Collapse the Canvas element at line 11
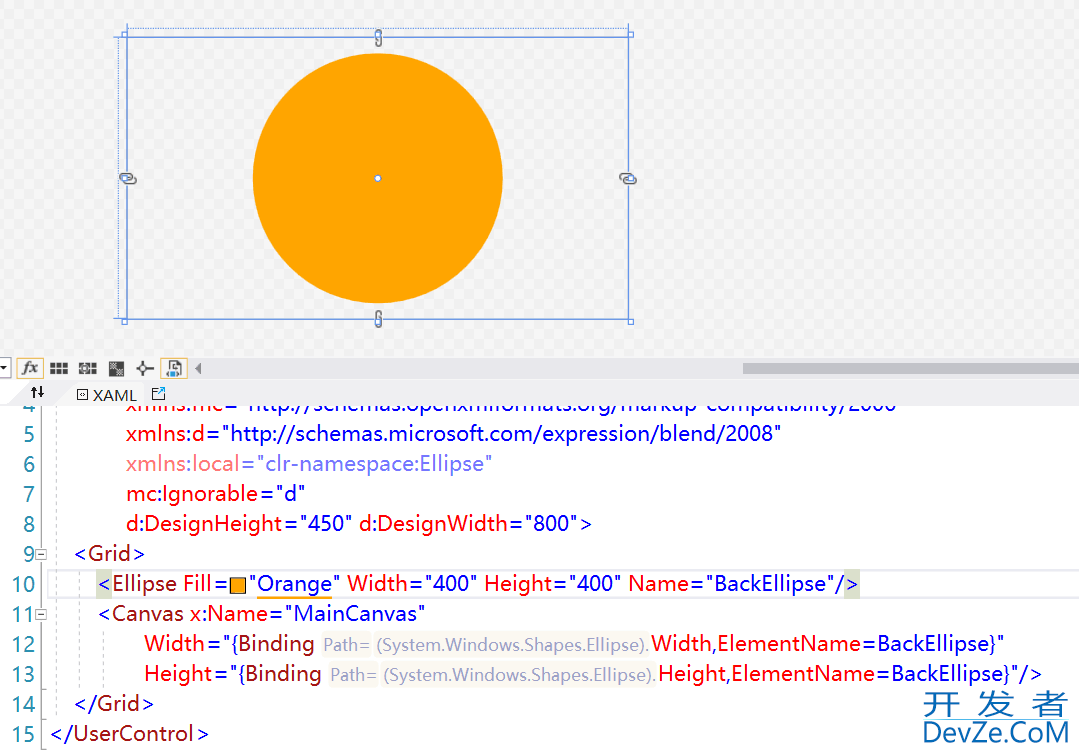Viewport: 1079px width, 754px height. tap(41, 614)
